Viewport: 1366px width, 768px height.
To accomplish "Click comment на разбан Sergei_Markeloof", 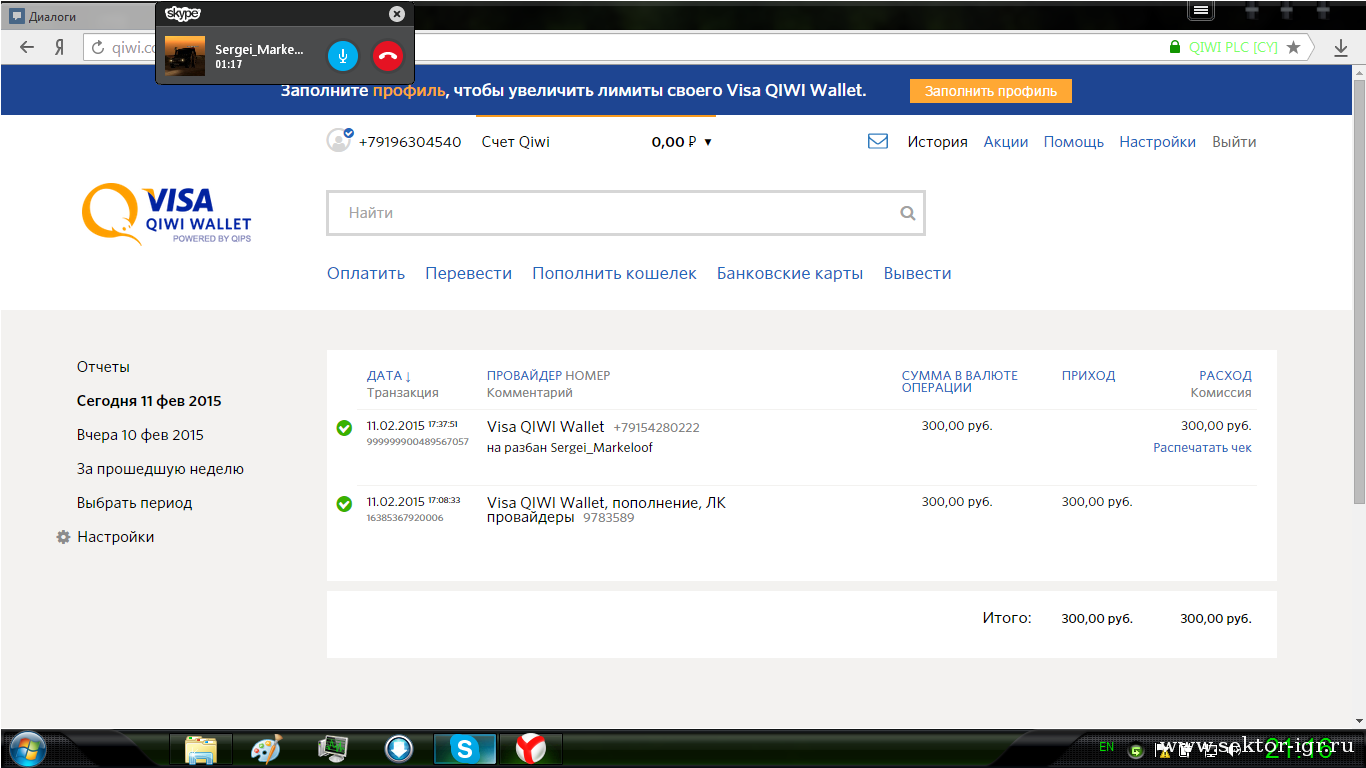I will [x=570, y=448].
